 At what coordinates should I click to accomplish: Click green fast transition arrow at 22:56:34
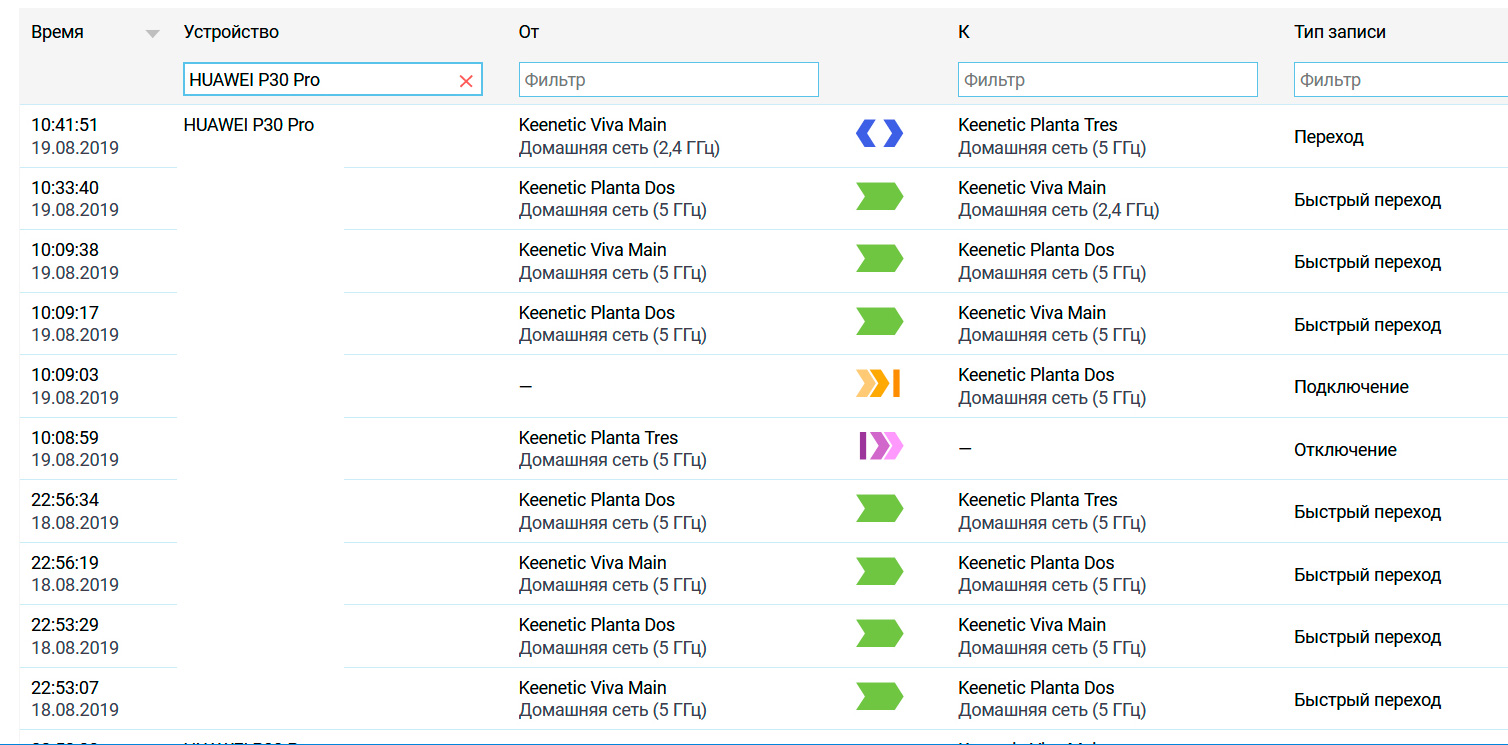tap(879, 509)
